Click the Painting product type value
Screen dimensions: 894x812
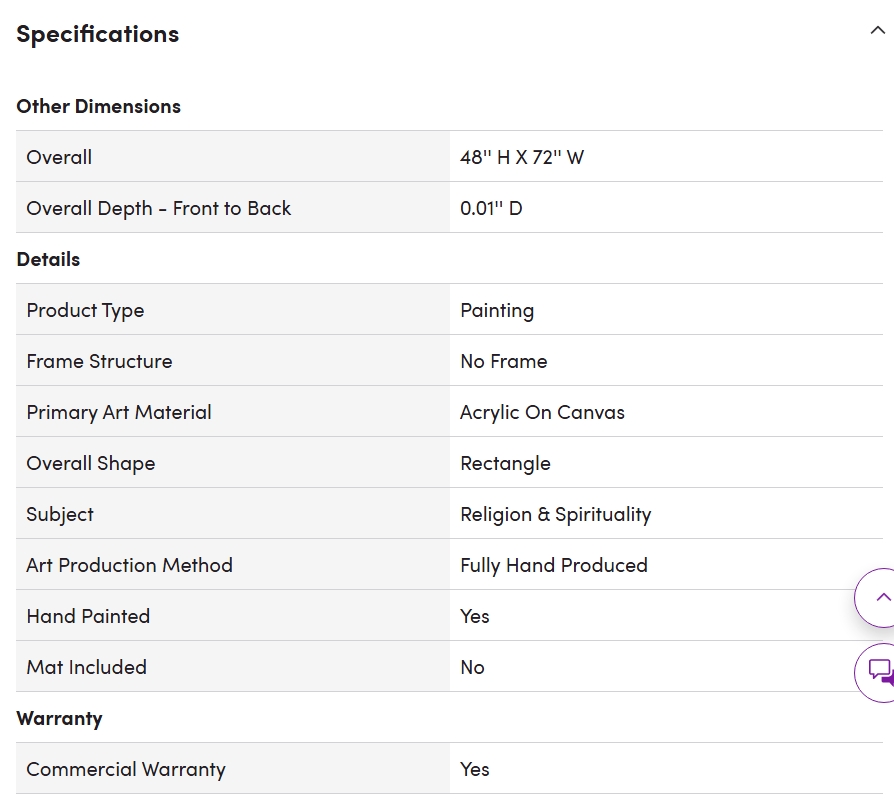coord(497,310)
